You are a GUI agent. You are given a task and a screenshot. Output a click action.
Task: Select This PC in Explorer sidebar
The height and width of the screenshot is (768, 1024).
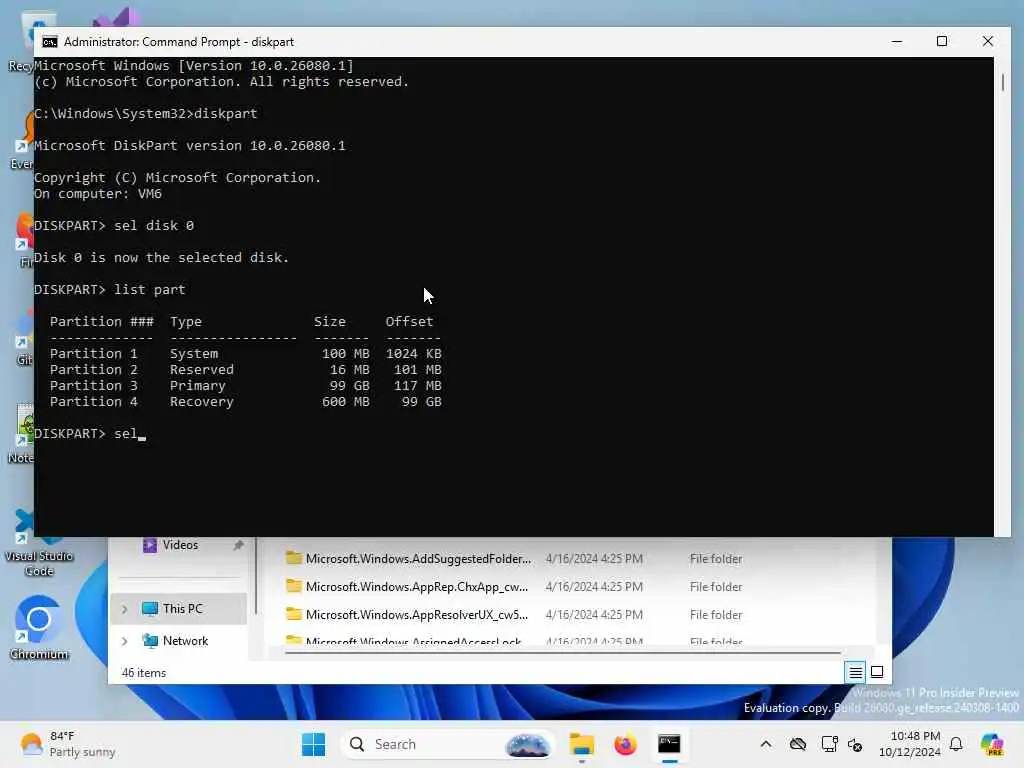(178, 609)
